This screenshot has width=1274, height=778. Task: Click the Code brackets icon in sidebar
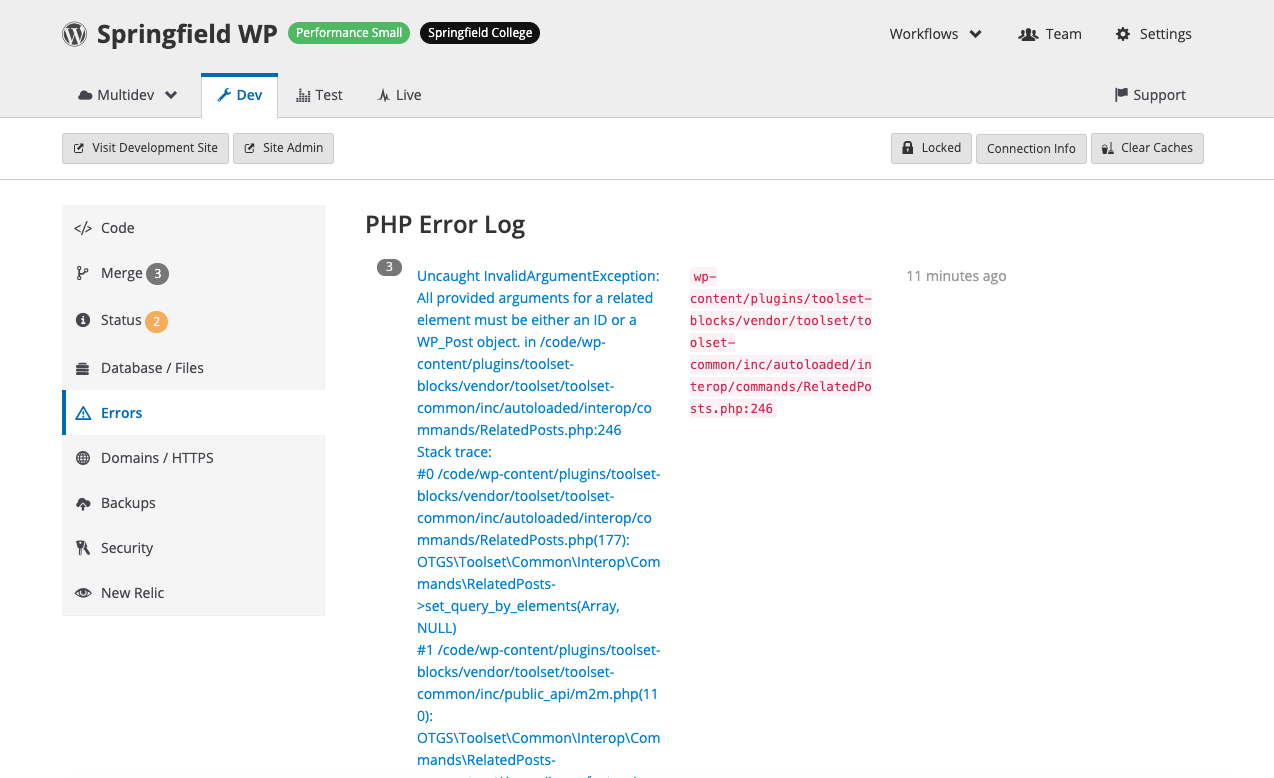tap(83, 228)
